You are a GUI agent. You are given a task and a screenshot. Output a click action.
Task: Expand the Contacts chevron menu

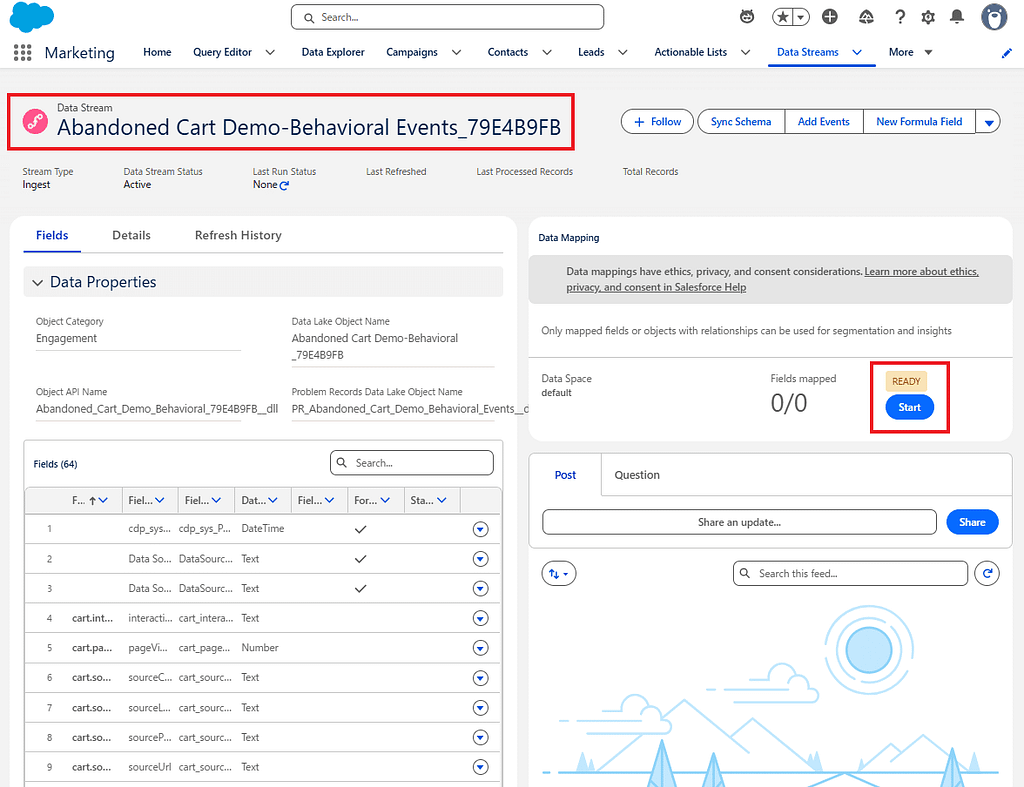tap(547, 52)
